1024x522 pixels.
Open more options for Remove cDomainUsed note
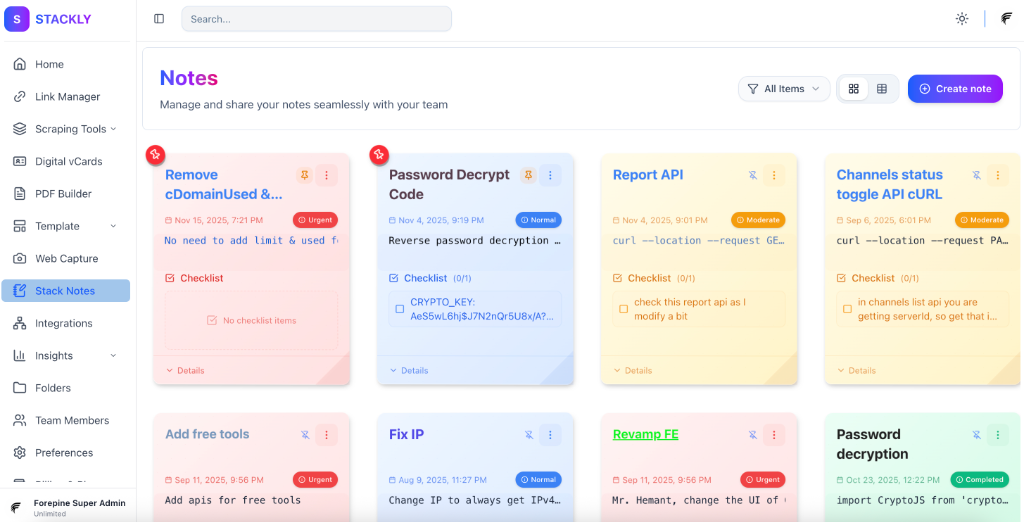[327, 175]
